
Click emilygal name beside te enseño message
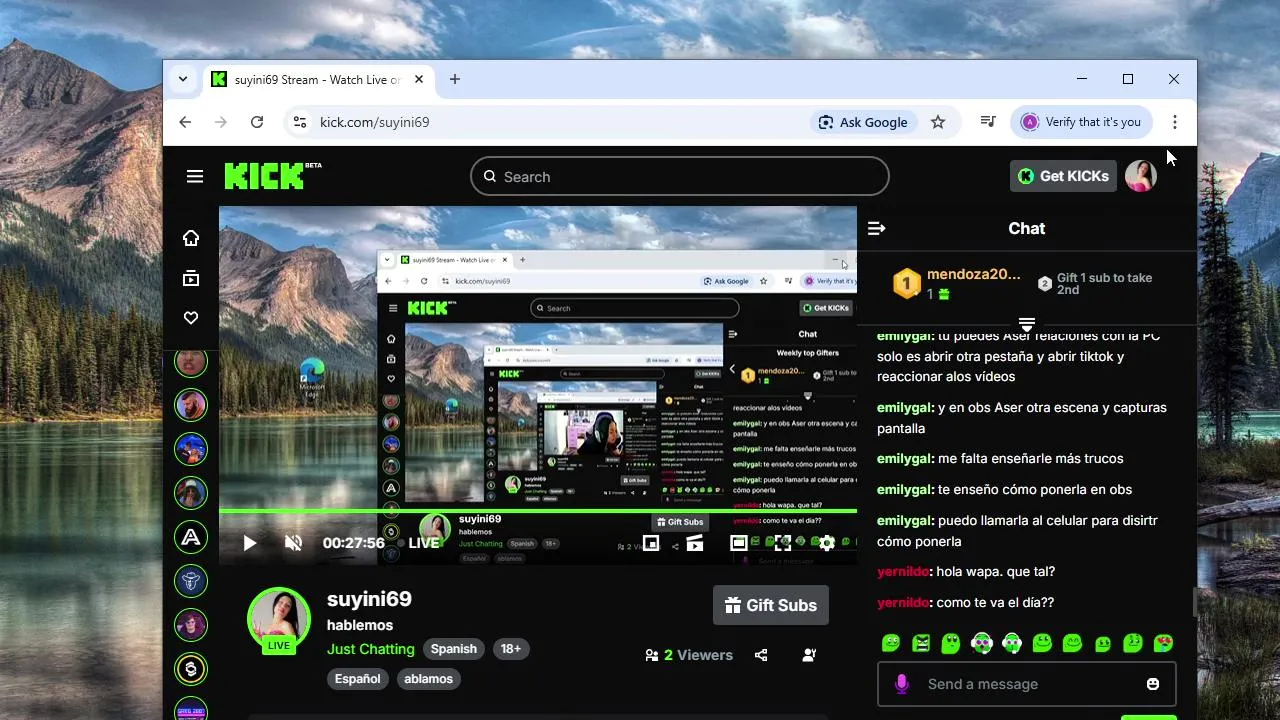[x=905, y=490]
